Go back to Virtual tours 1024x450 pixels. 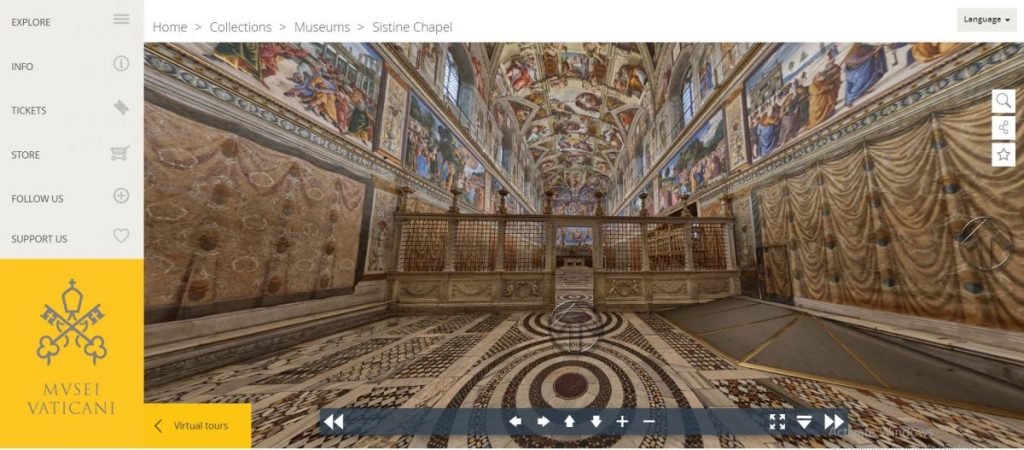192,426
